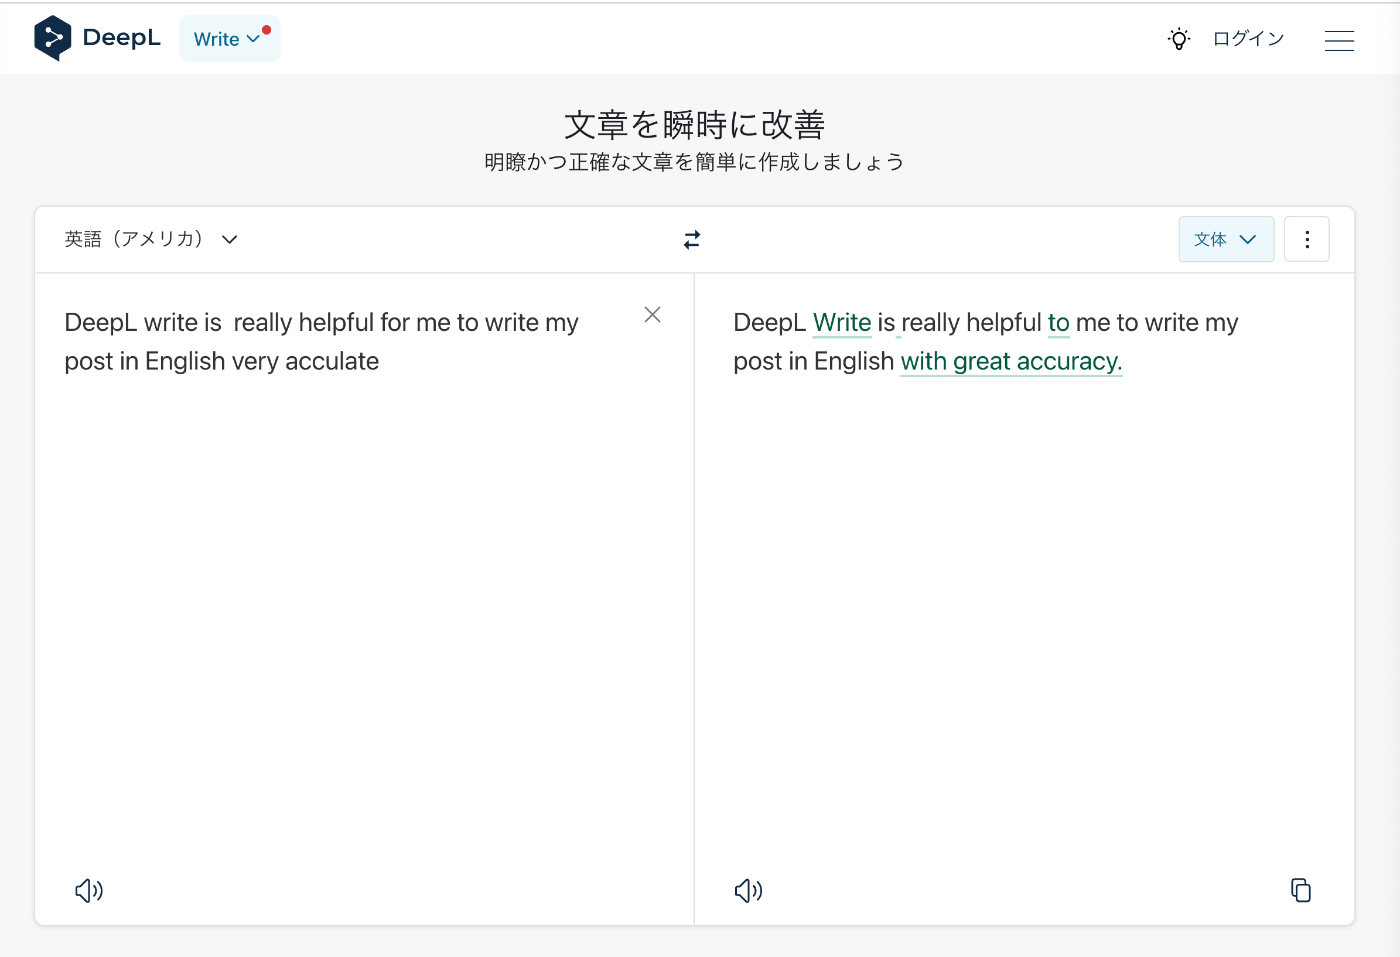The width and height of the screenshot is (1400, 957).
Task: Click the swap arrows icon
Action: coord(692,240)
